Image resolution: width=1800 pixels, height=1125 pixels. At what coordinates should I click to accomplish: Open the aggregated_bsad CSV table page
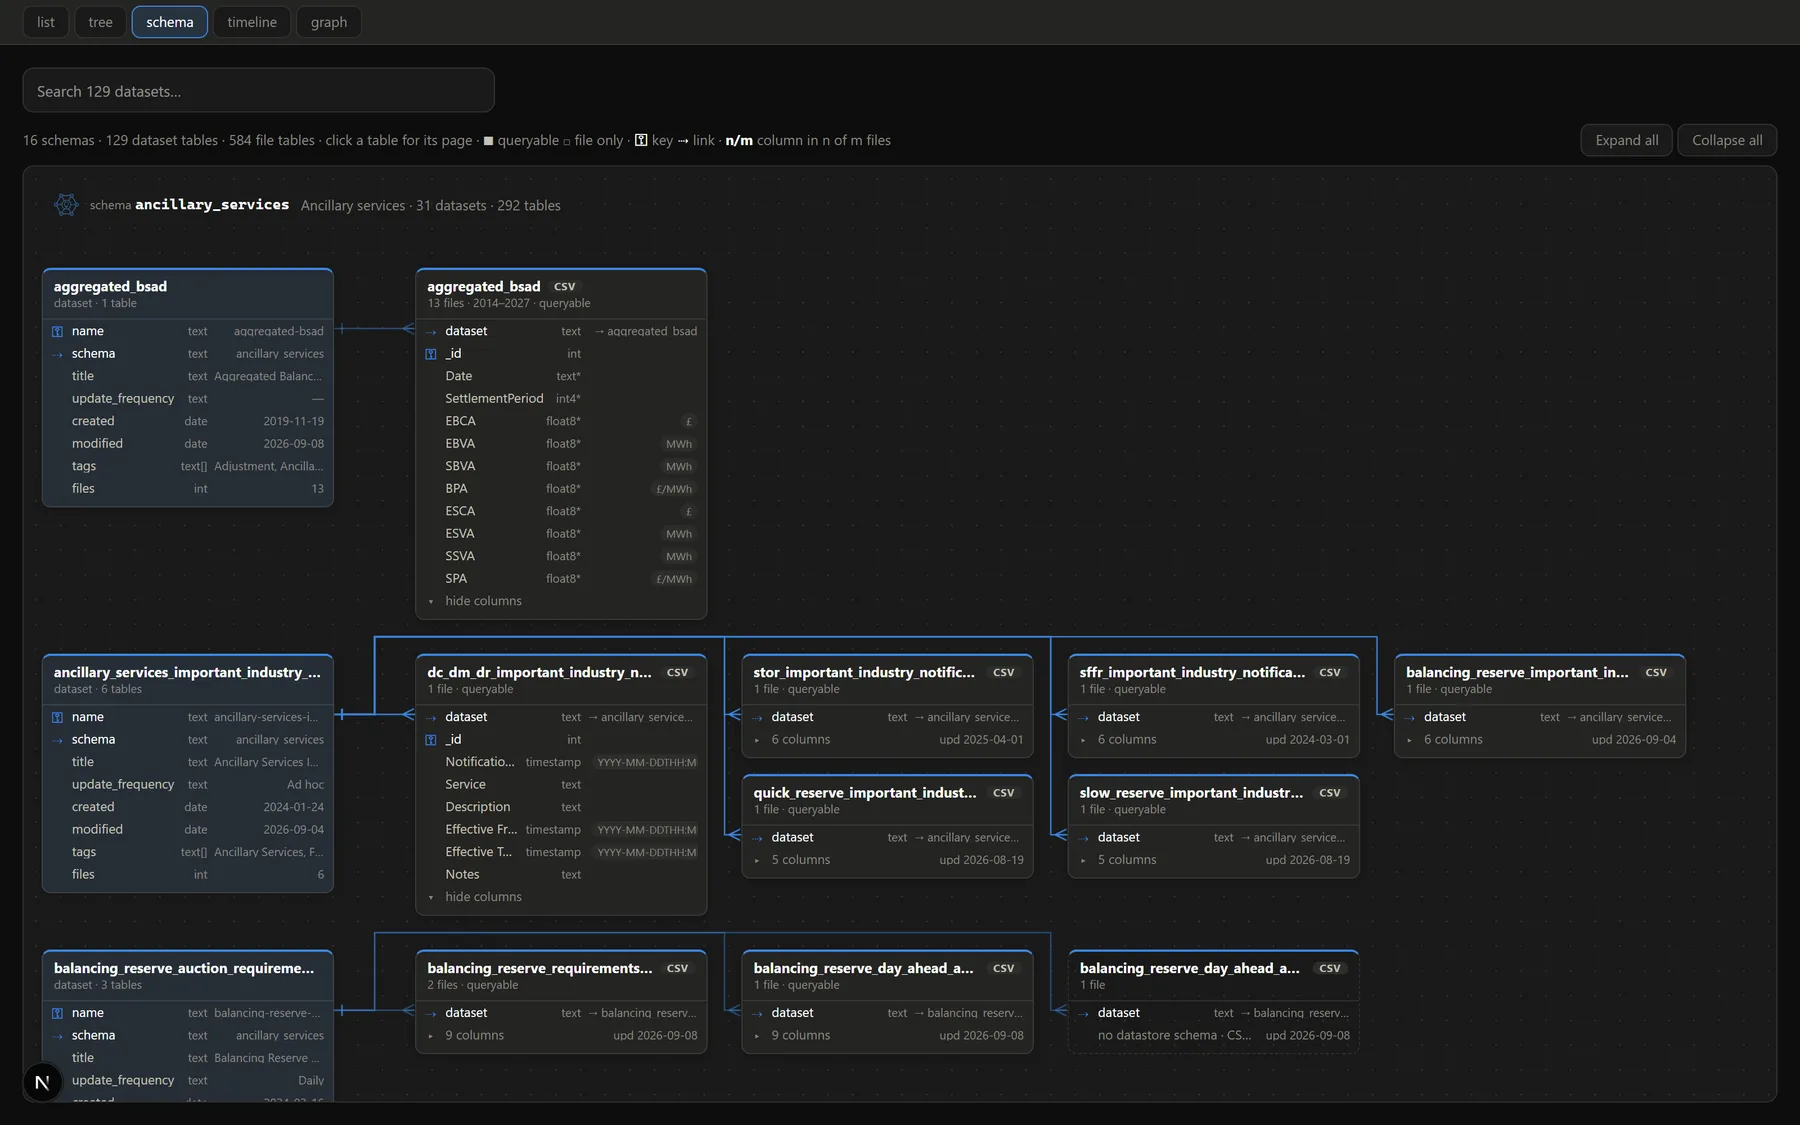click(561, 294)
